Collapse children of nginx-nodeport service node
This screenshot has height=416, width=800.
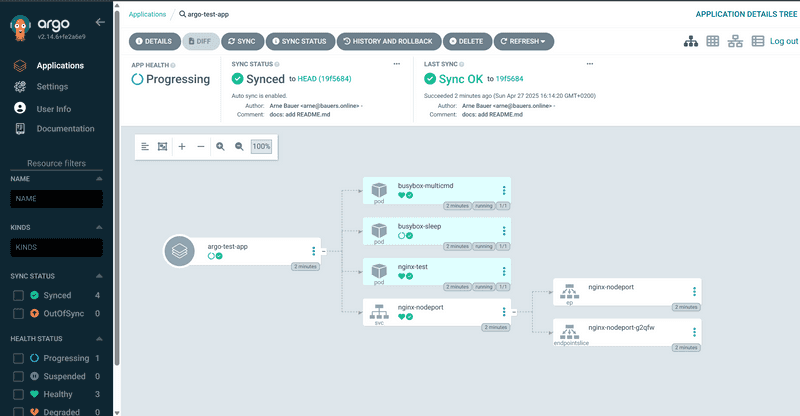[514, 312]
